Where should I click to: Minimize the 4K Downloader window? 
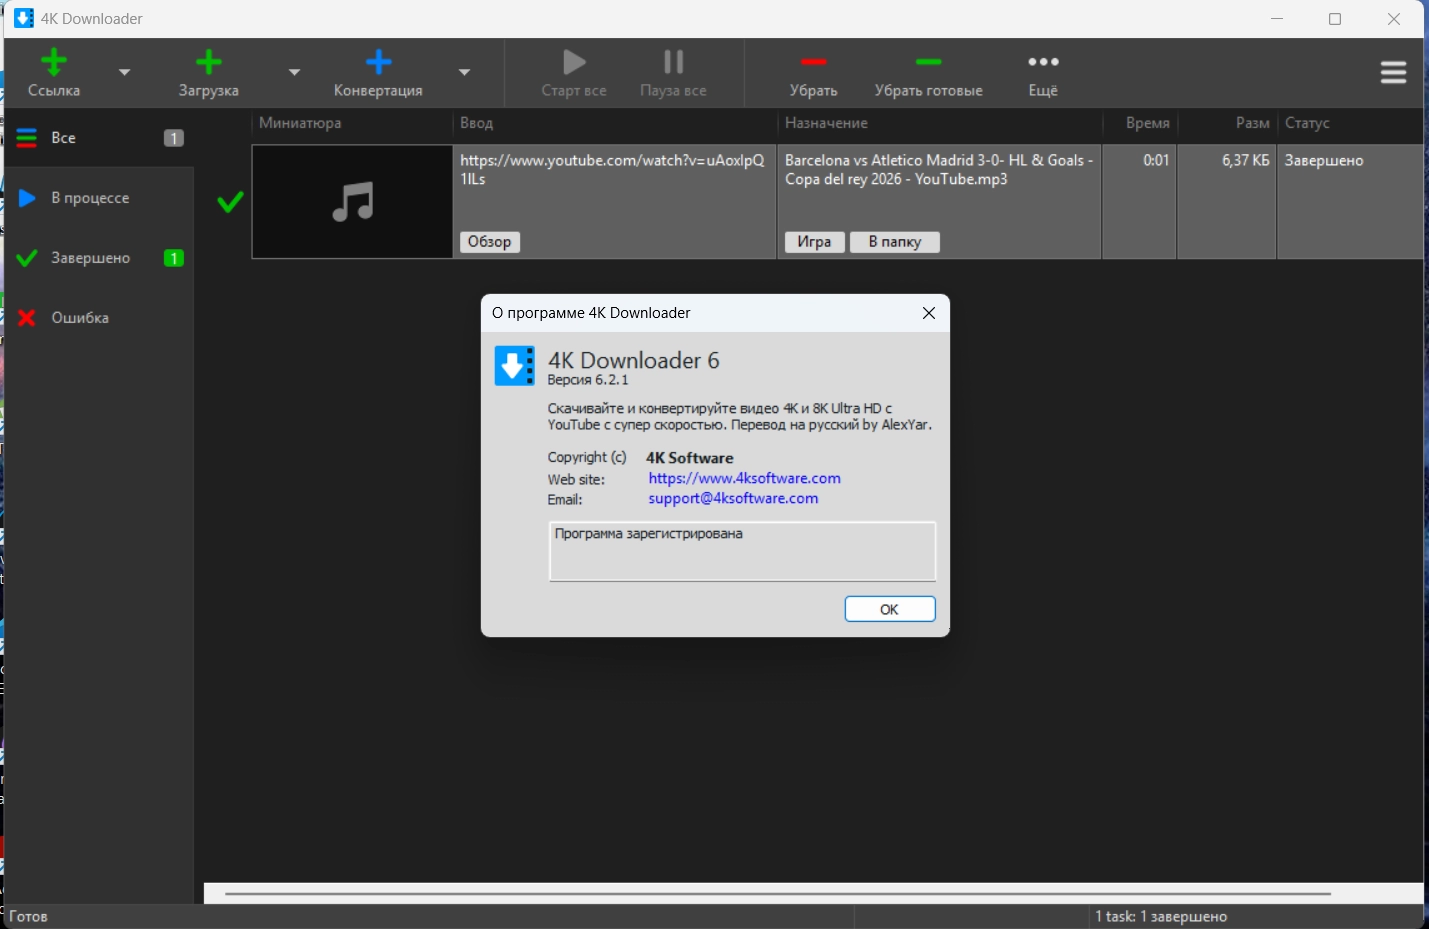[1277, 19]
